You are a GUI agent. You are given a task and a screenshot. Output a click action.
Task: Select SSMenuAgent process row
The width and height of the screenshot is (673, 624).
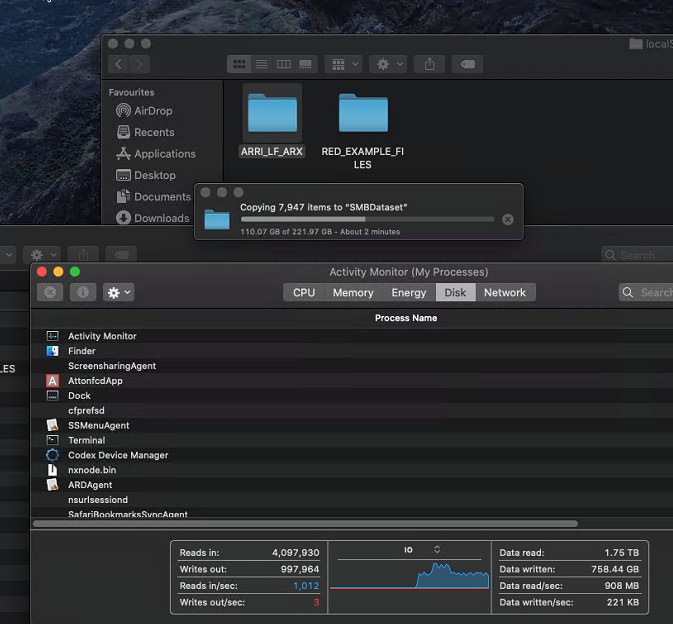click(x=352, y=425)
